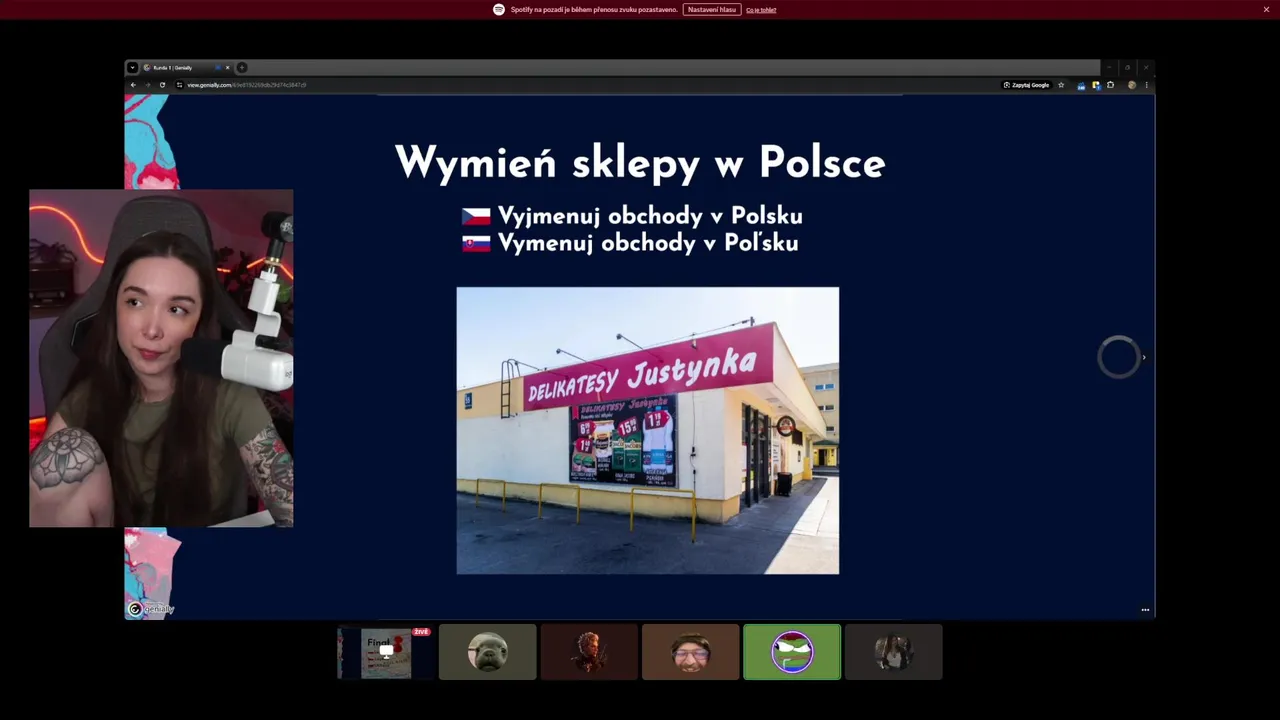Select the dark warrior avatar participant tile
This screenshot has height=720, width=1280.
589,652
